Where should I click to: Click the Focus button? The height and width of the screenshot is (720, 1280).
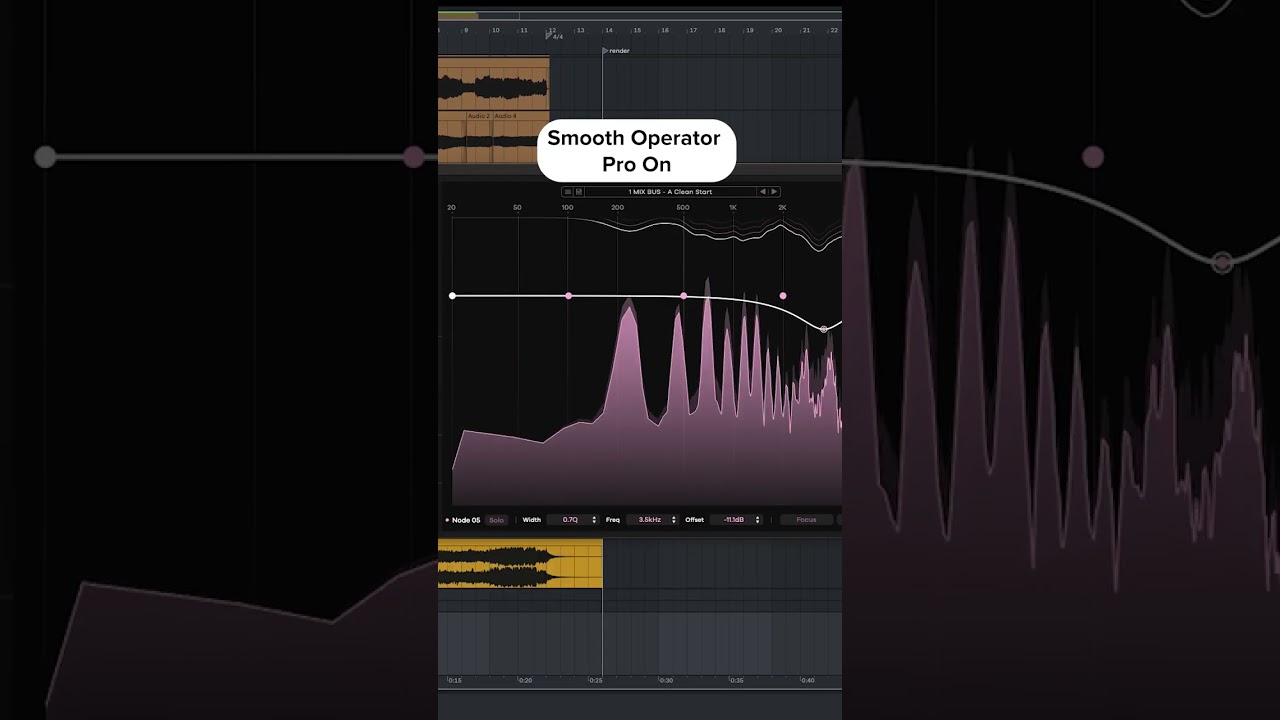pyautogui.click(x=806, y=520)
